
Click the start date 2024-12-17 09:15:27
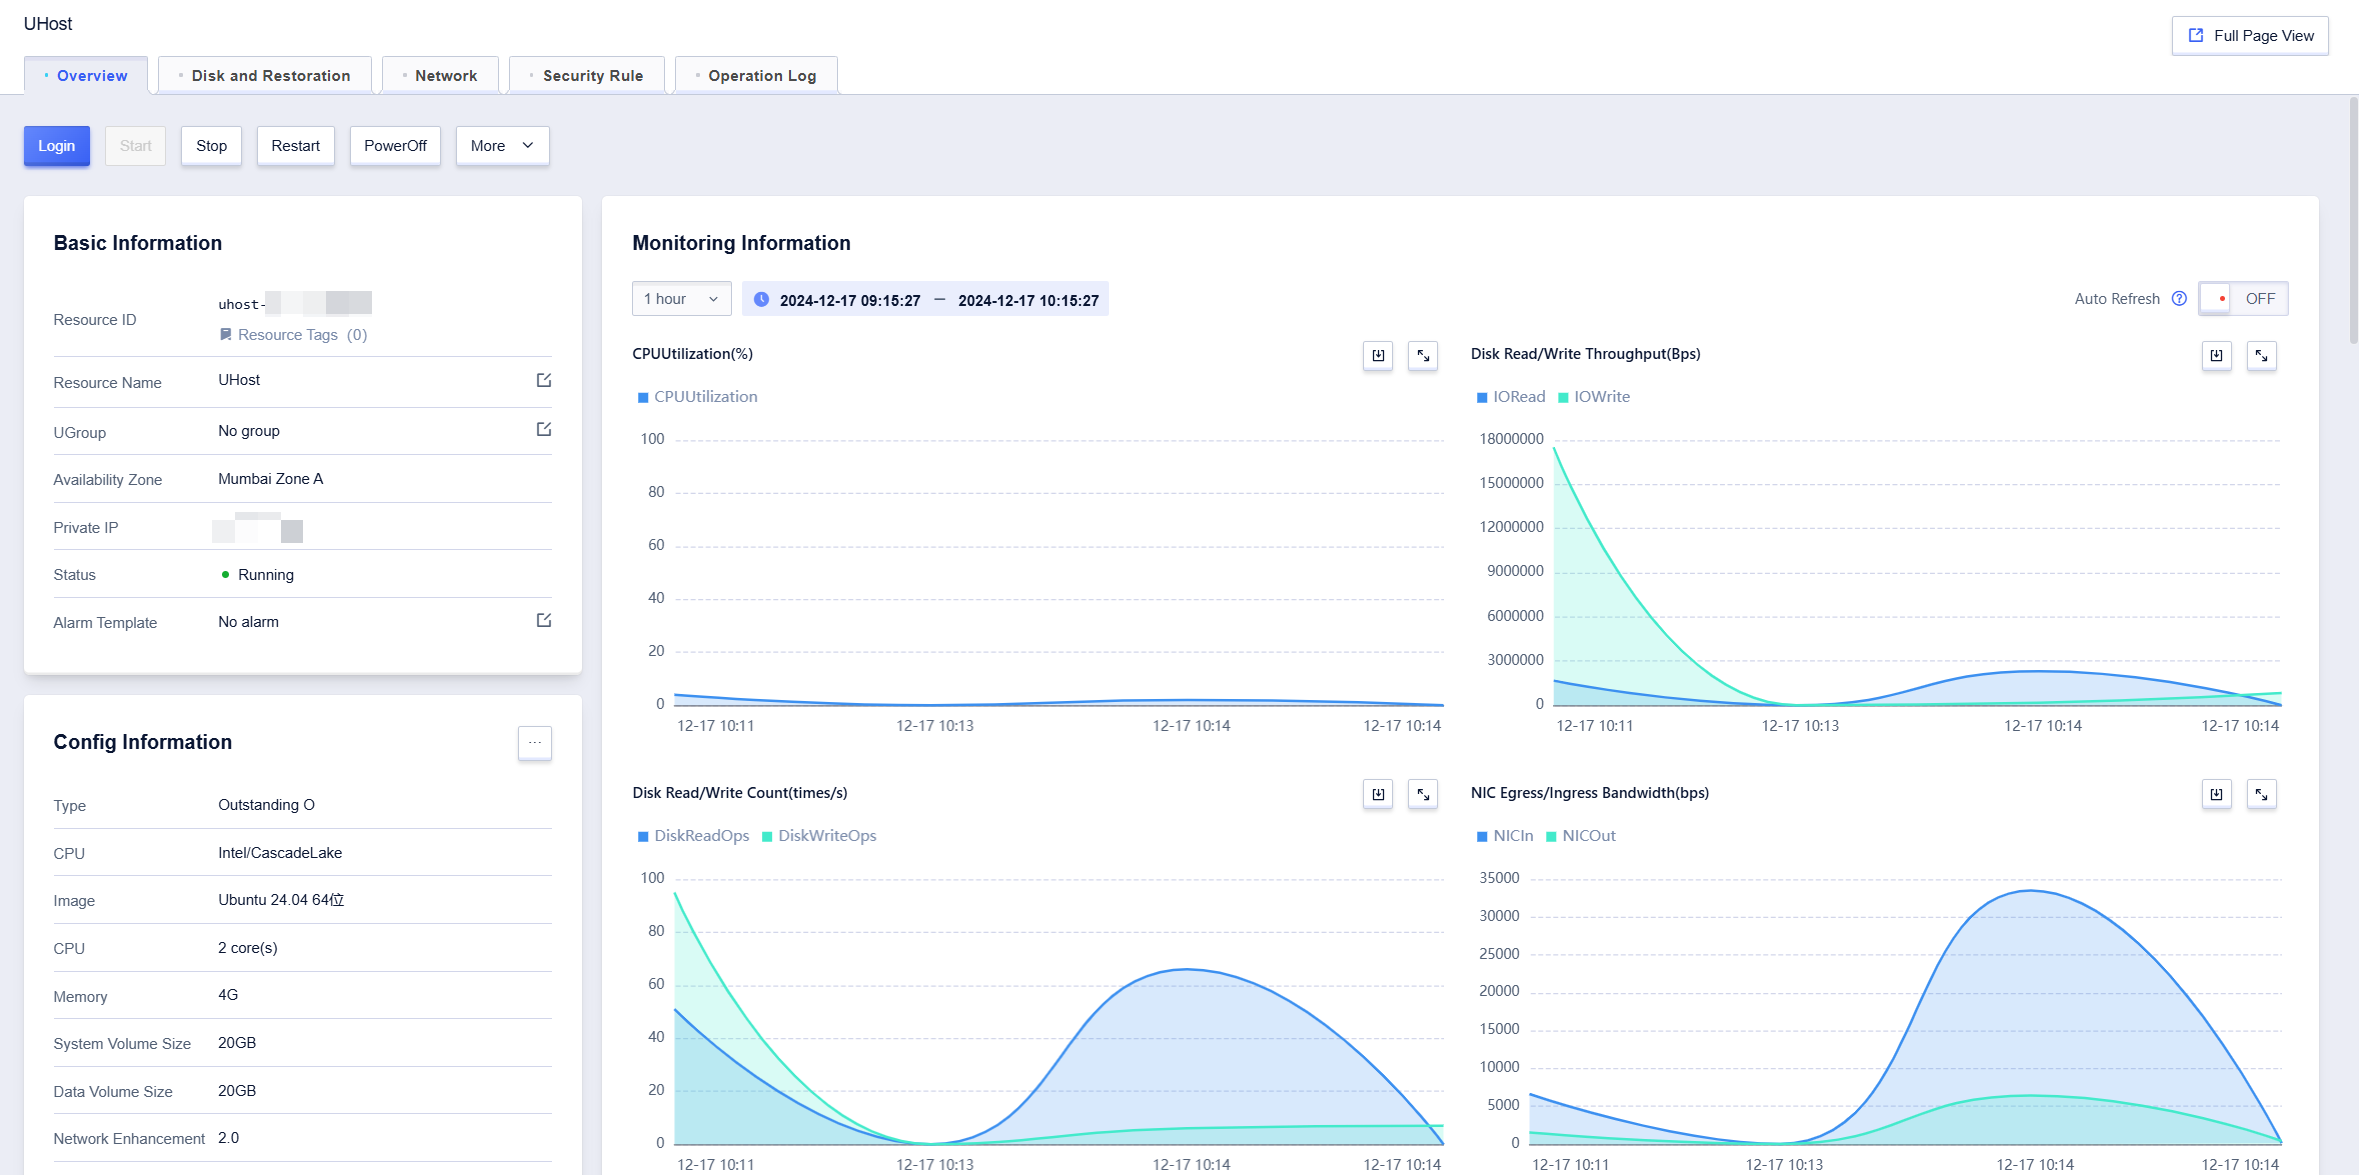pos(850,300)
